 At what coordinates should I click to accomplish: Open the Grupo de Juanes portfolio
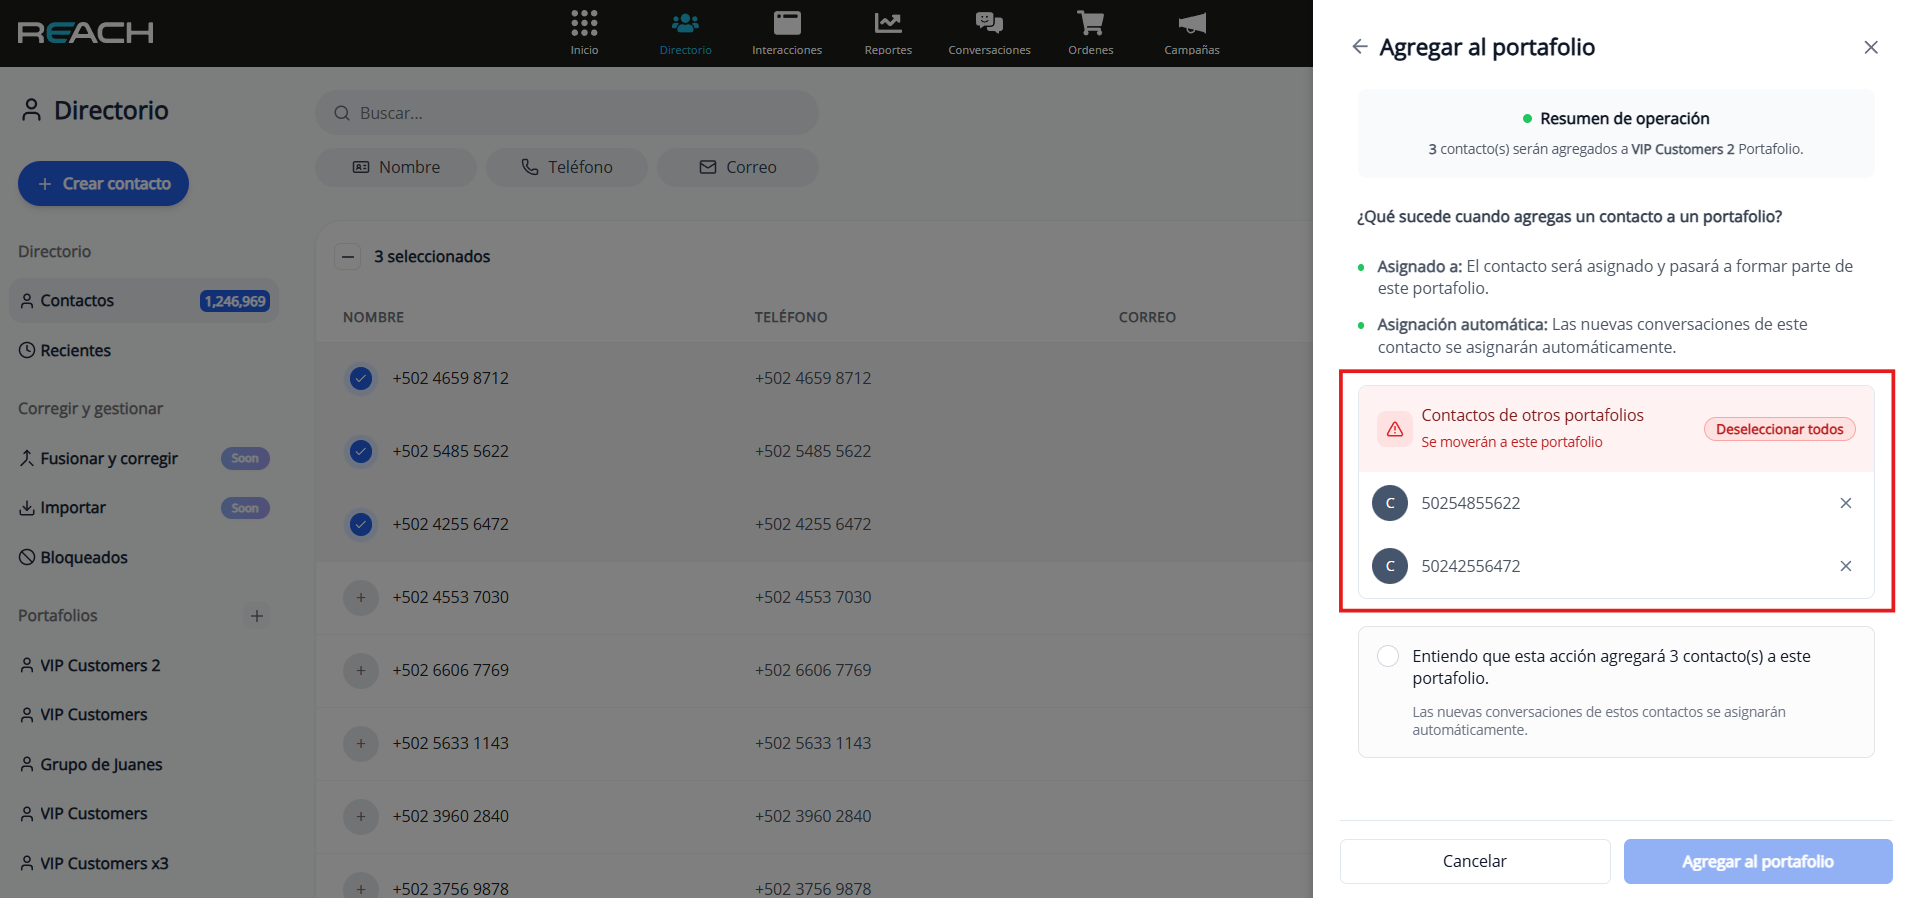[100, 765]
